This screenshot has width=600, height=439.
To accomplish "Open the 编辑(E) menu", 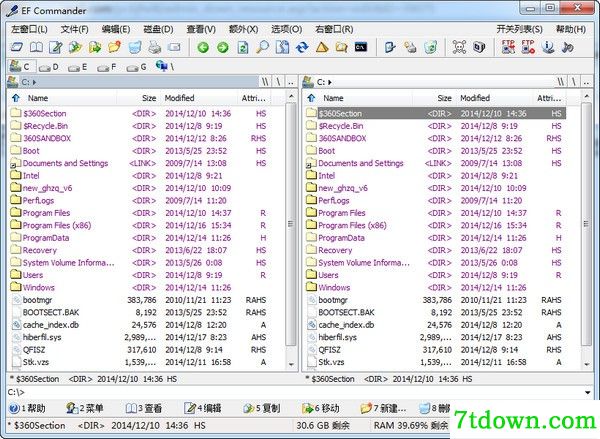I will click(116, 29).
